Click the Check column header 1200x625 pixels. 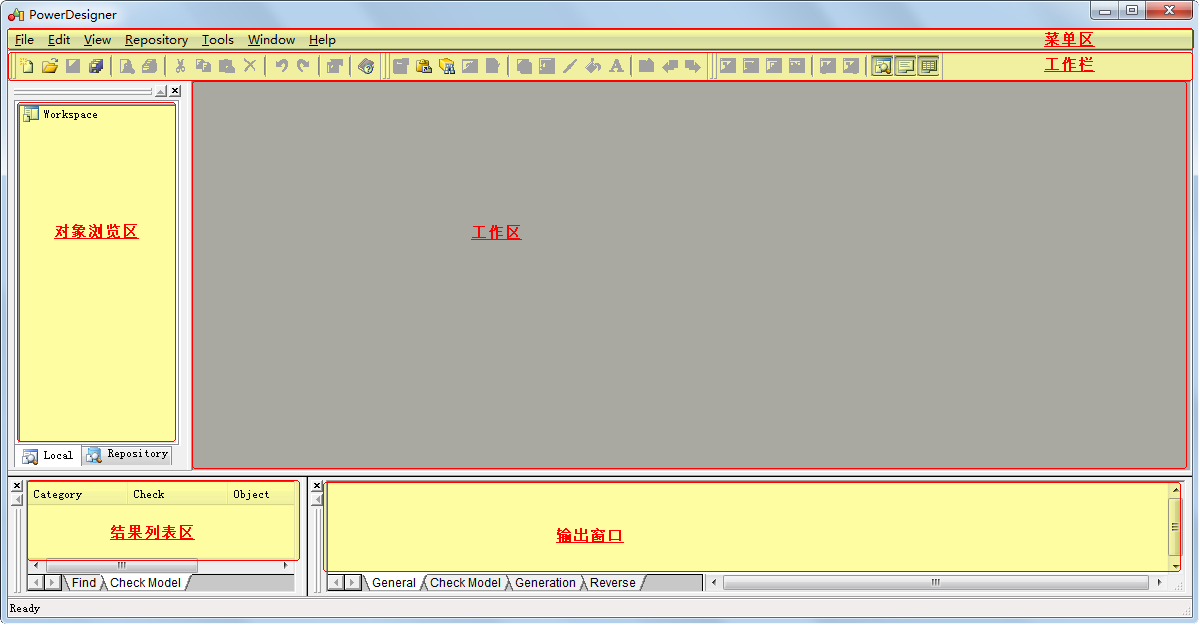coord(178,494)
